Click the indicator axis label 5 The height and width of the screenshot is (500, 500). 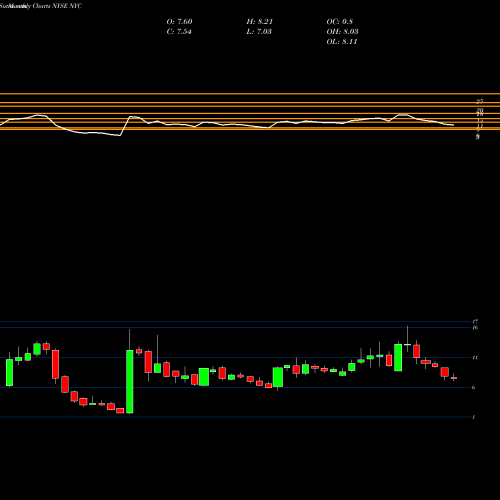point(478,137)
